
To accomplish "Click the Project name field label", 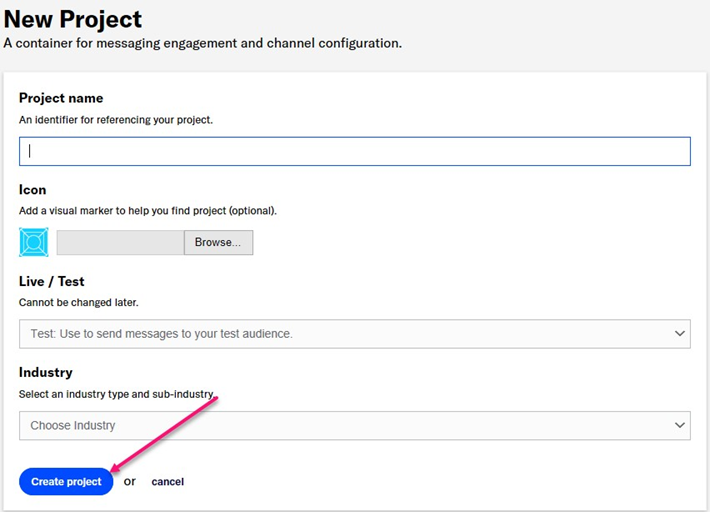I will tap(61, 98).
